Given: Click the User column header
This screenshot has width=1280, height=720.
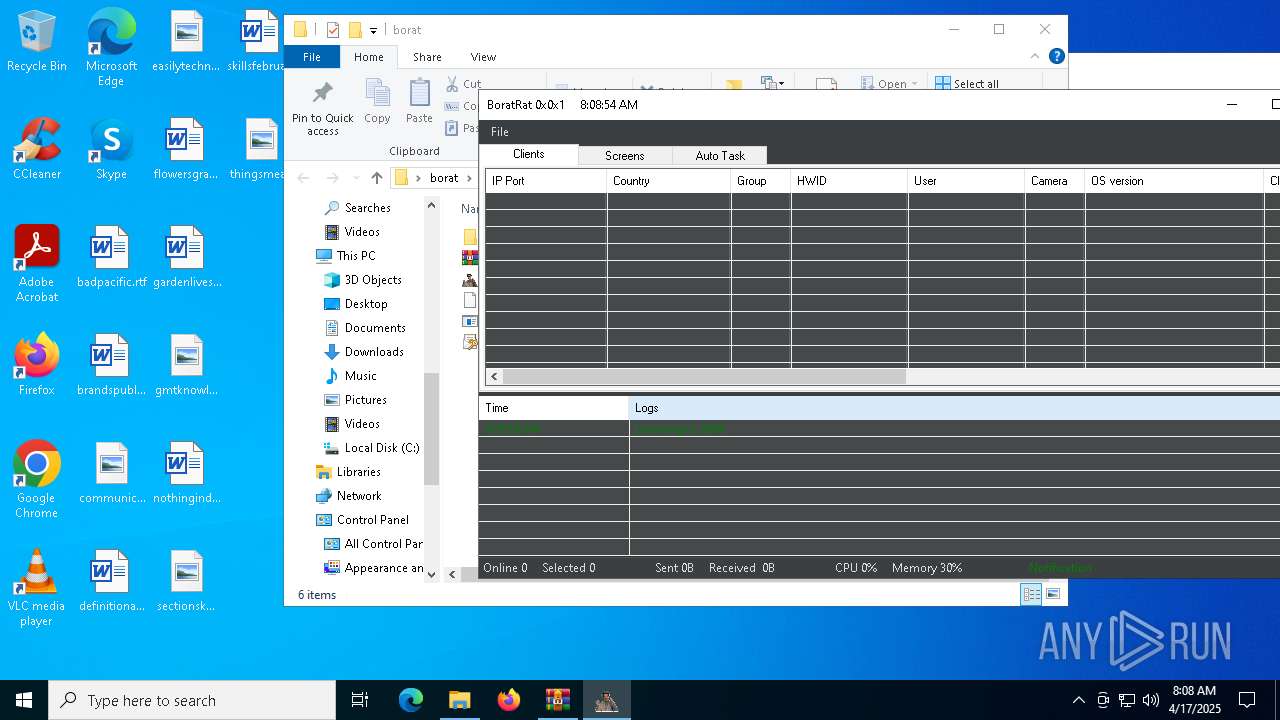Looking at the screenshot, I should tap(967, 181).
